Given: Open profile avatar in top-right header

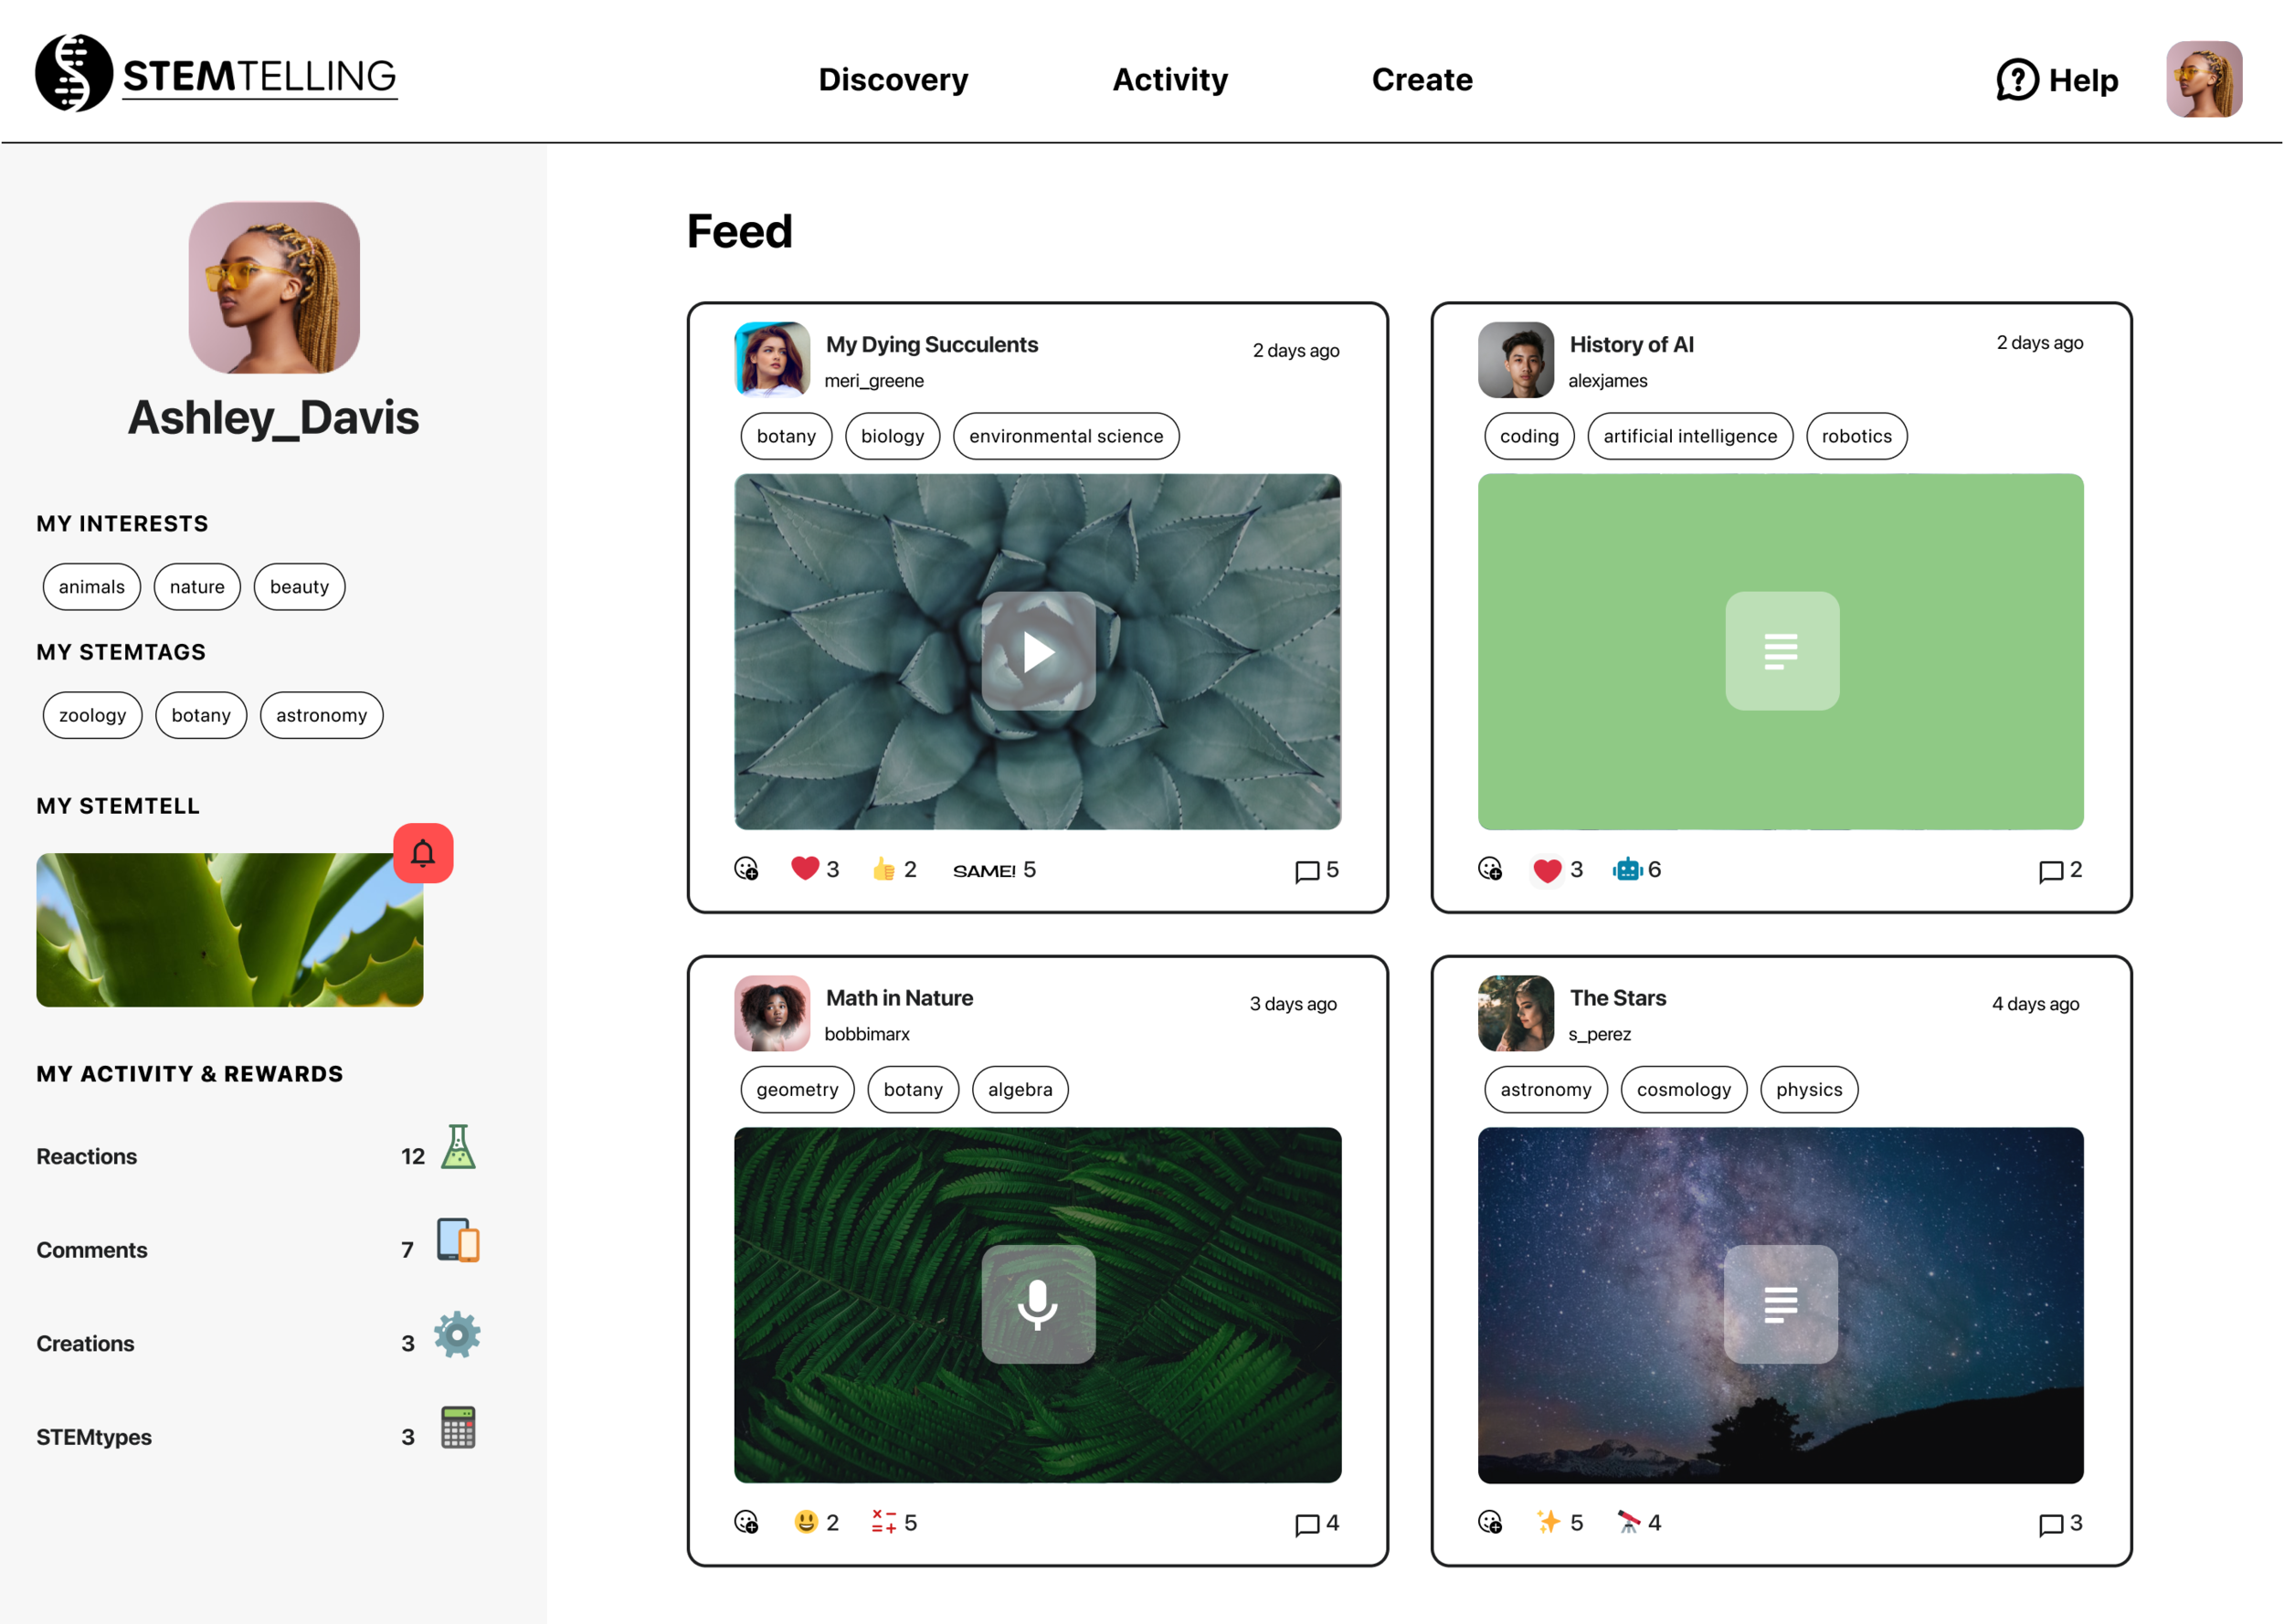Looking at the screenshot, I should click(2204, 79).
